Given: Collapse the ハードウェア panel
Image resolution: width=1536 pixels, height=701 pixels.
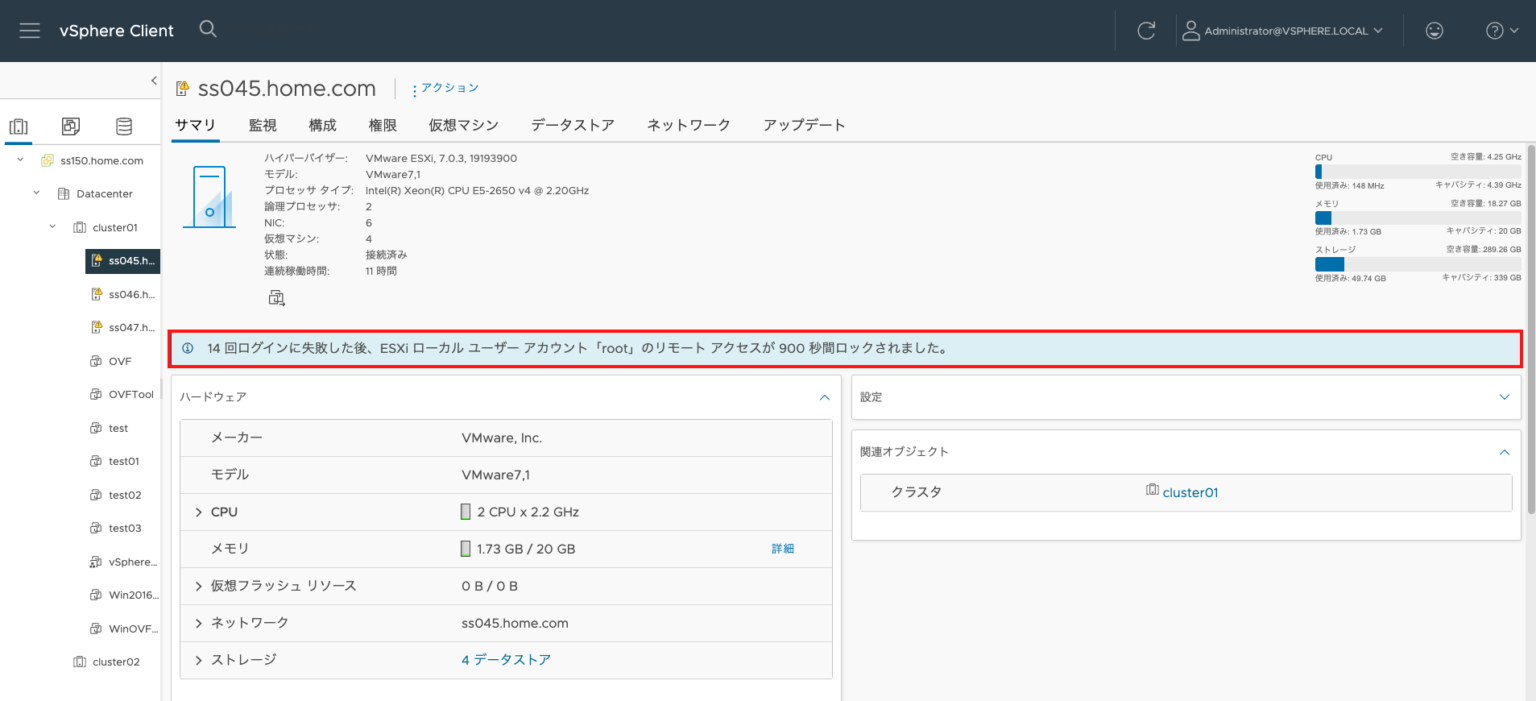Looking at the screenshot, I should pyautogui.click(x=825, y=397).
